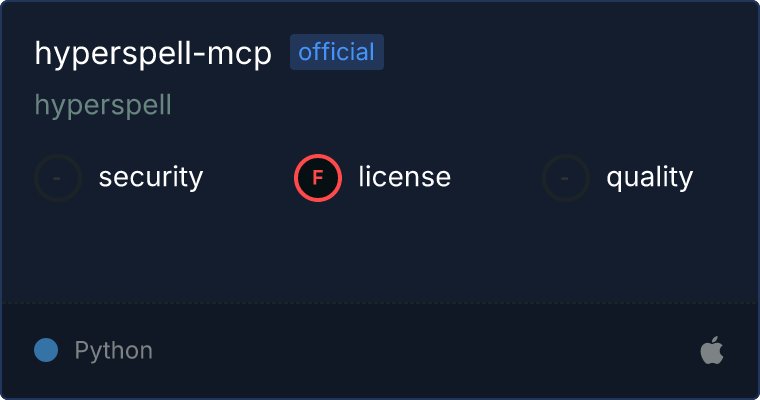The height and width of the screenshot is (400, 760).
Task: Select the quality rating label
Action: [649, 178]
